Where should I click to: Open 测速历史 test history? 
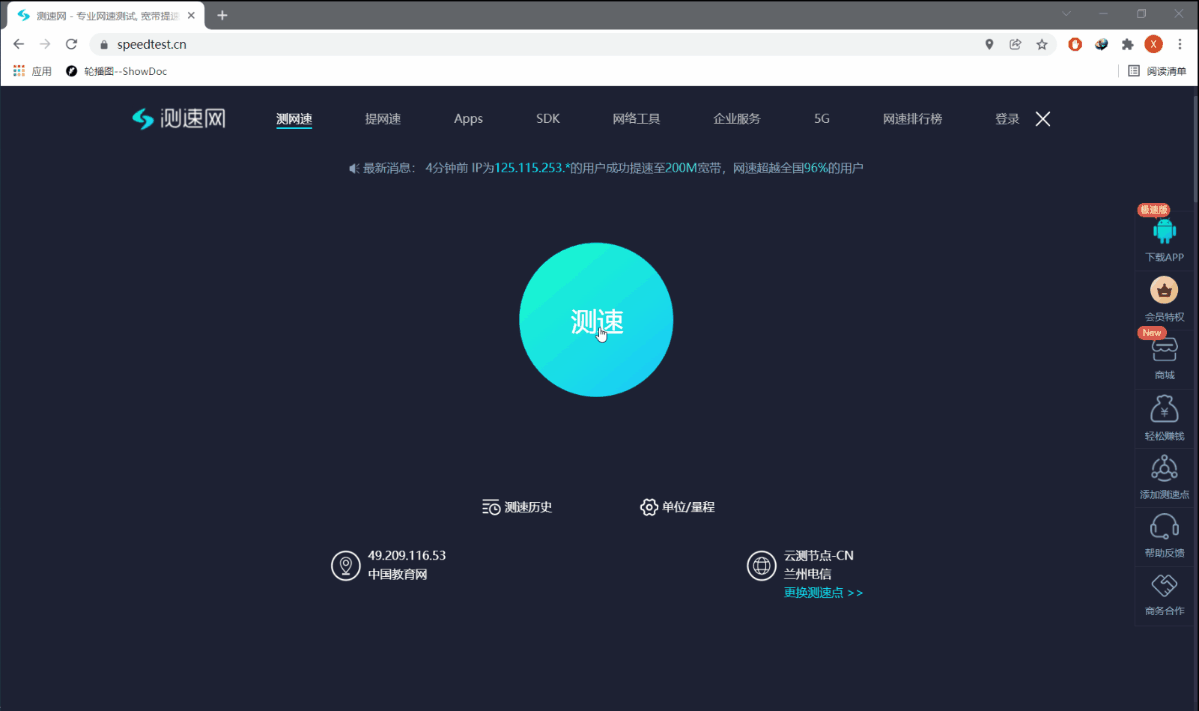coord(517,507)
